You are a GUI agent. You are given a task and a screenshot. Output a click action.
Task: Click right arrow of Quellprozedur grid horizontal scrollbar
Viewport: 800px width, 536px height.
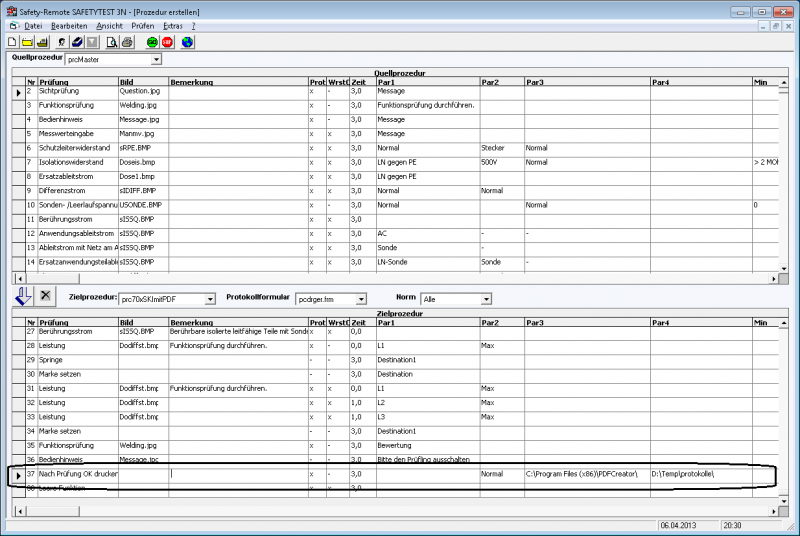coord(774,278)
